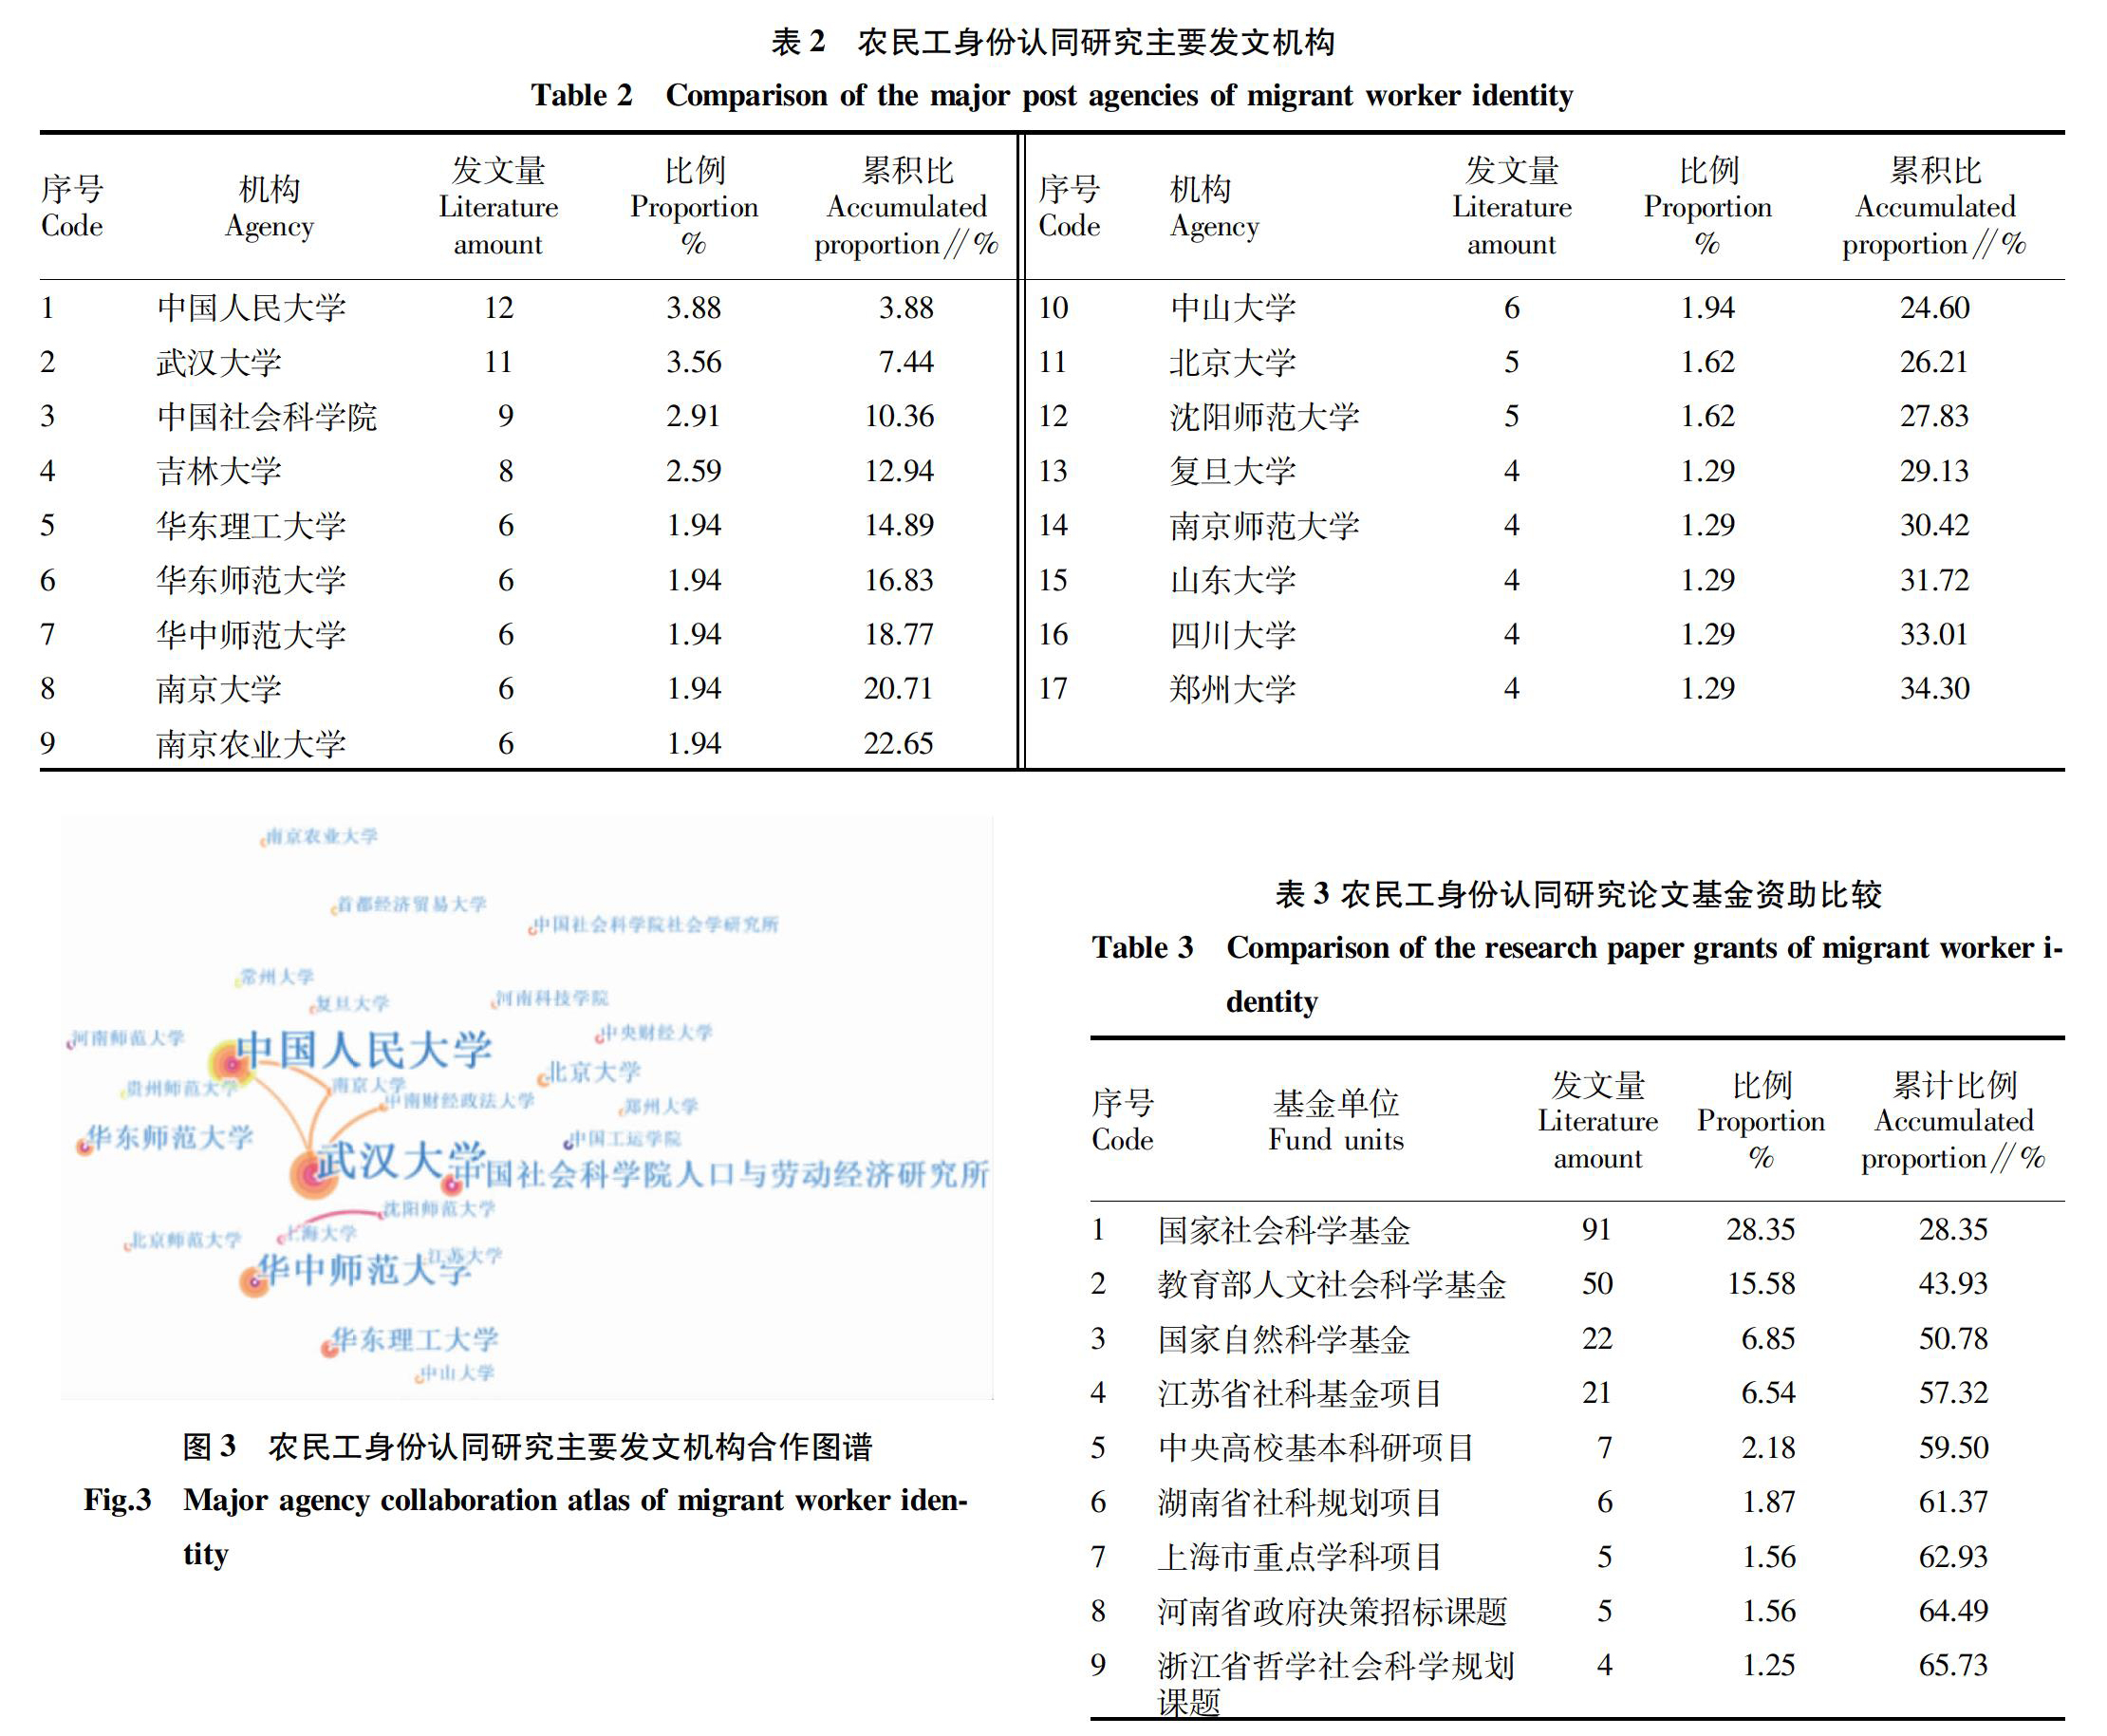Click 吉林大学 in Table 2

click(219, 471)
